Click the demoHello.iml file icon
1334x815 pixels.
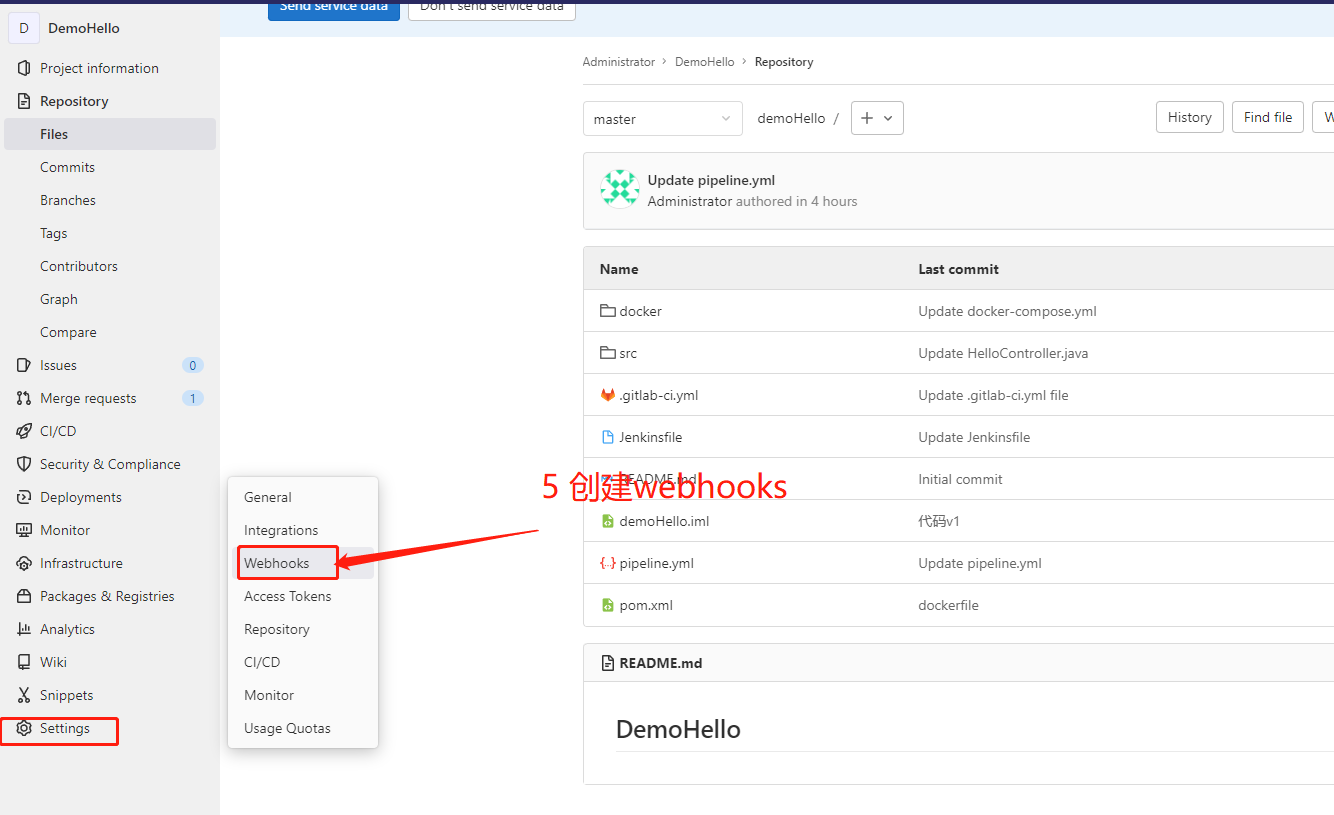[x=607, y=521]
